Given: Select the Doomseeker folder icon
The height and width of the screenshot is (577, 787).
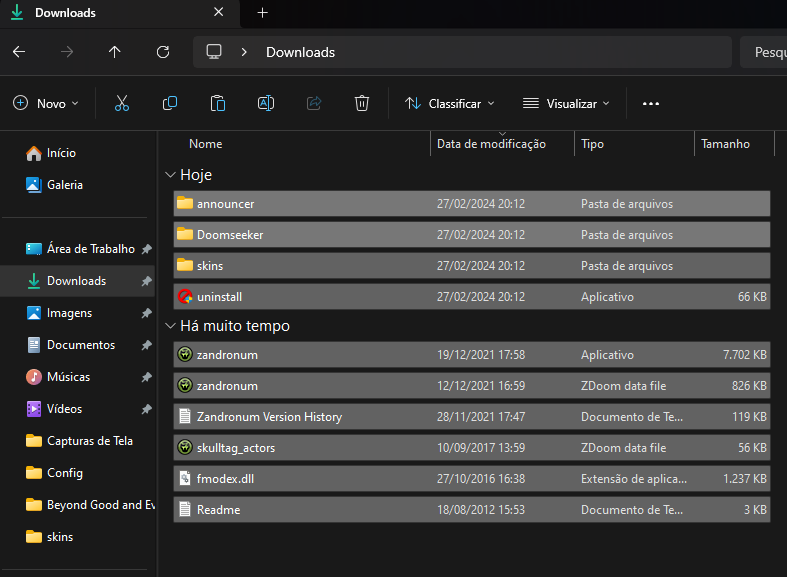Looking at the screenshot, I should click(185, 234).
